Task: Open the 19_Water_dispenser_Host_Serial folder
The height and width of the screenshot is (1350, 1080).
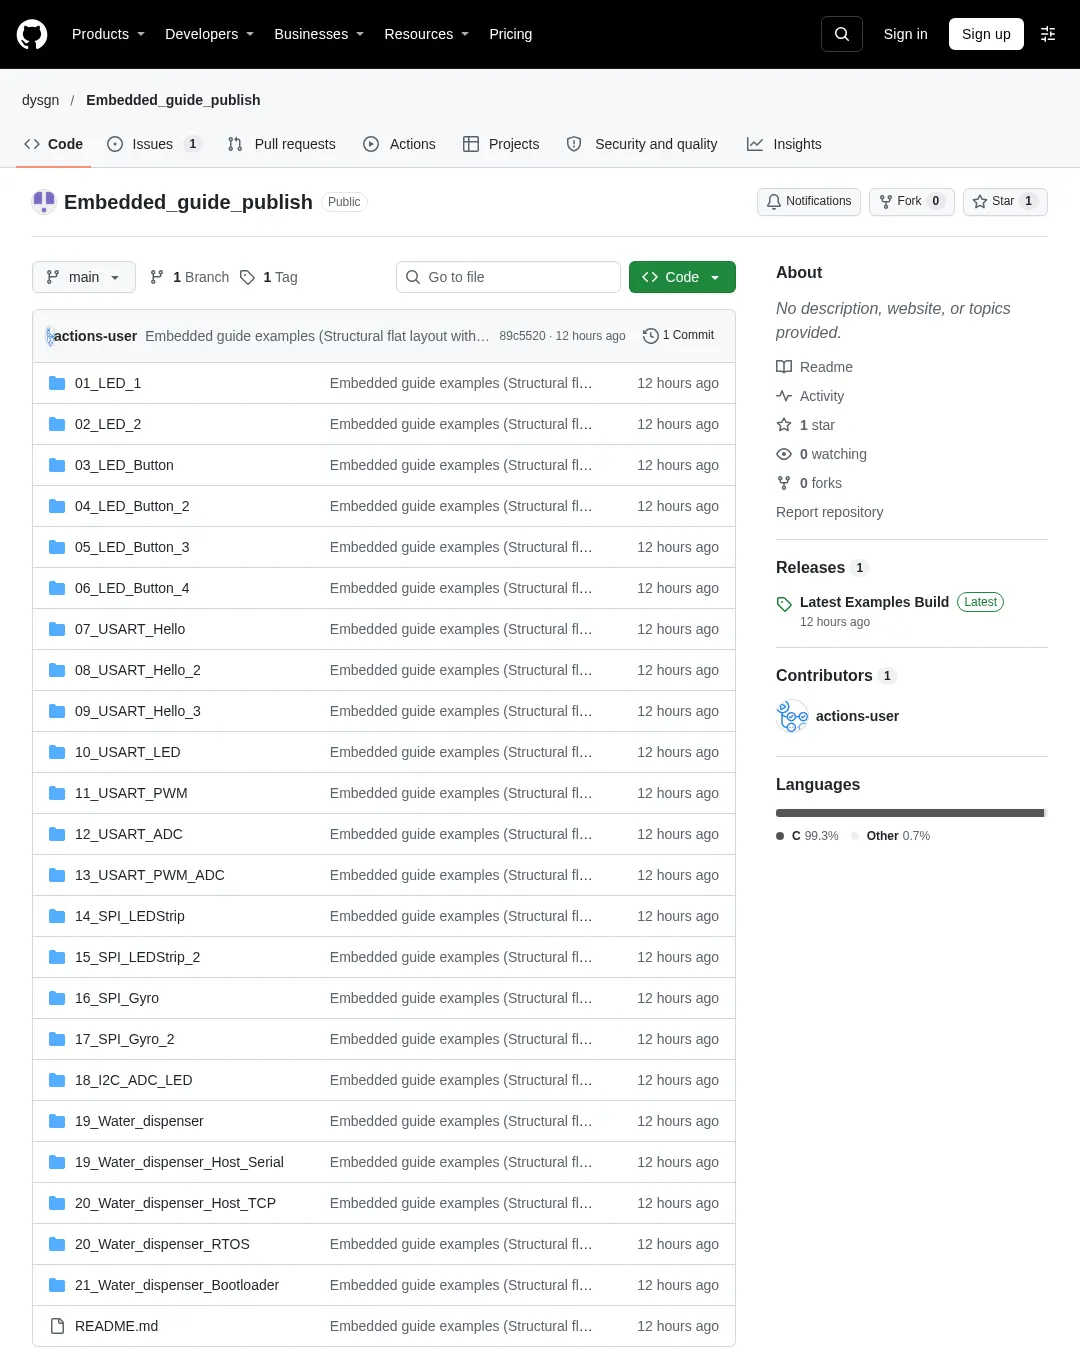Action: click(179, 1162)
